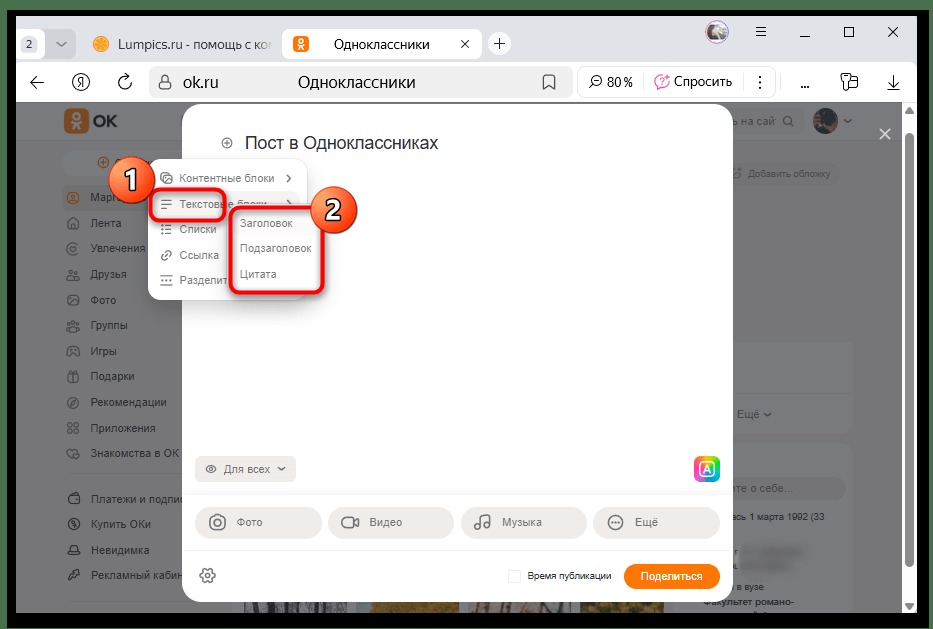This screenshot has height=629, width=933.
Task: Open Группы in the sidebar
Action: click(109, 326)
